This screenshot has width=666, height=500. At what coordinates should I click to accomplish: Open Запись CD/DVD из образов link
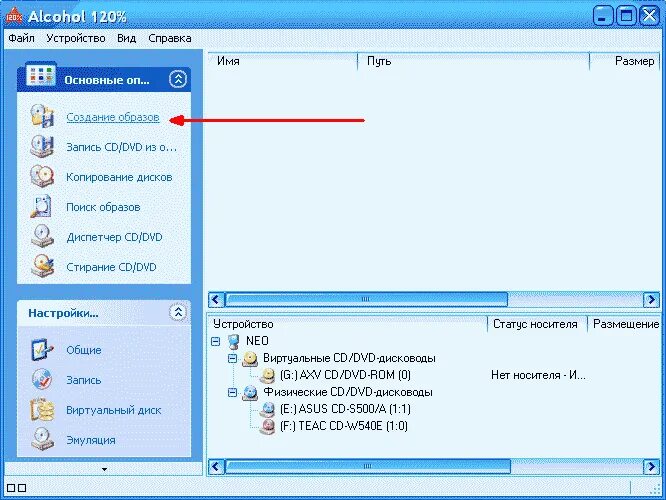(121, 147)
